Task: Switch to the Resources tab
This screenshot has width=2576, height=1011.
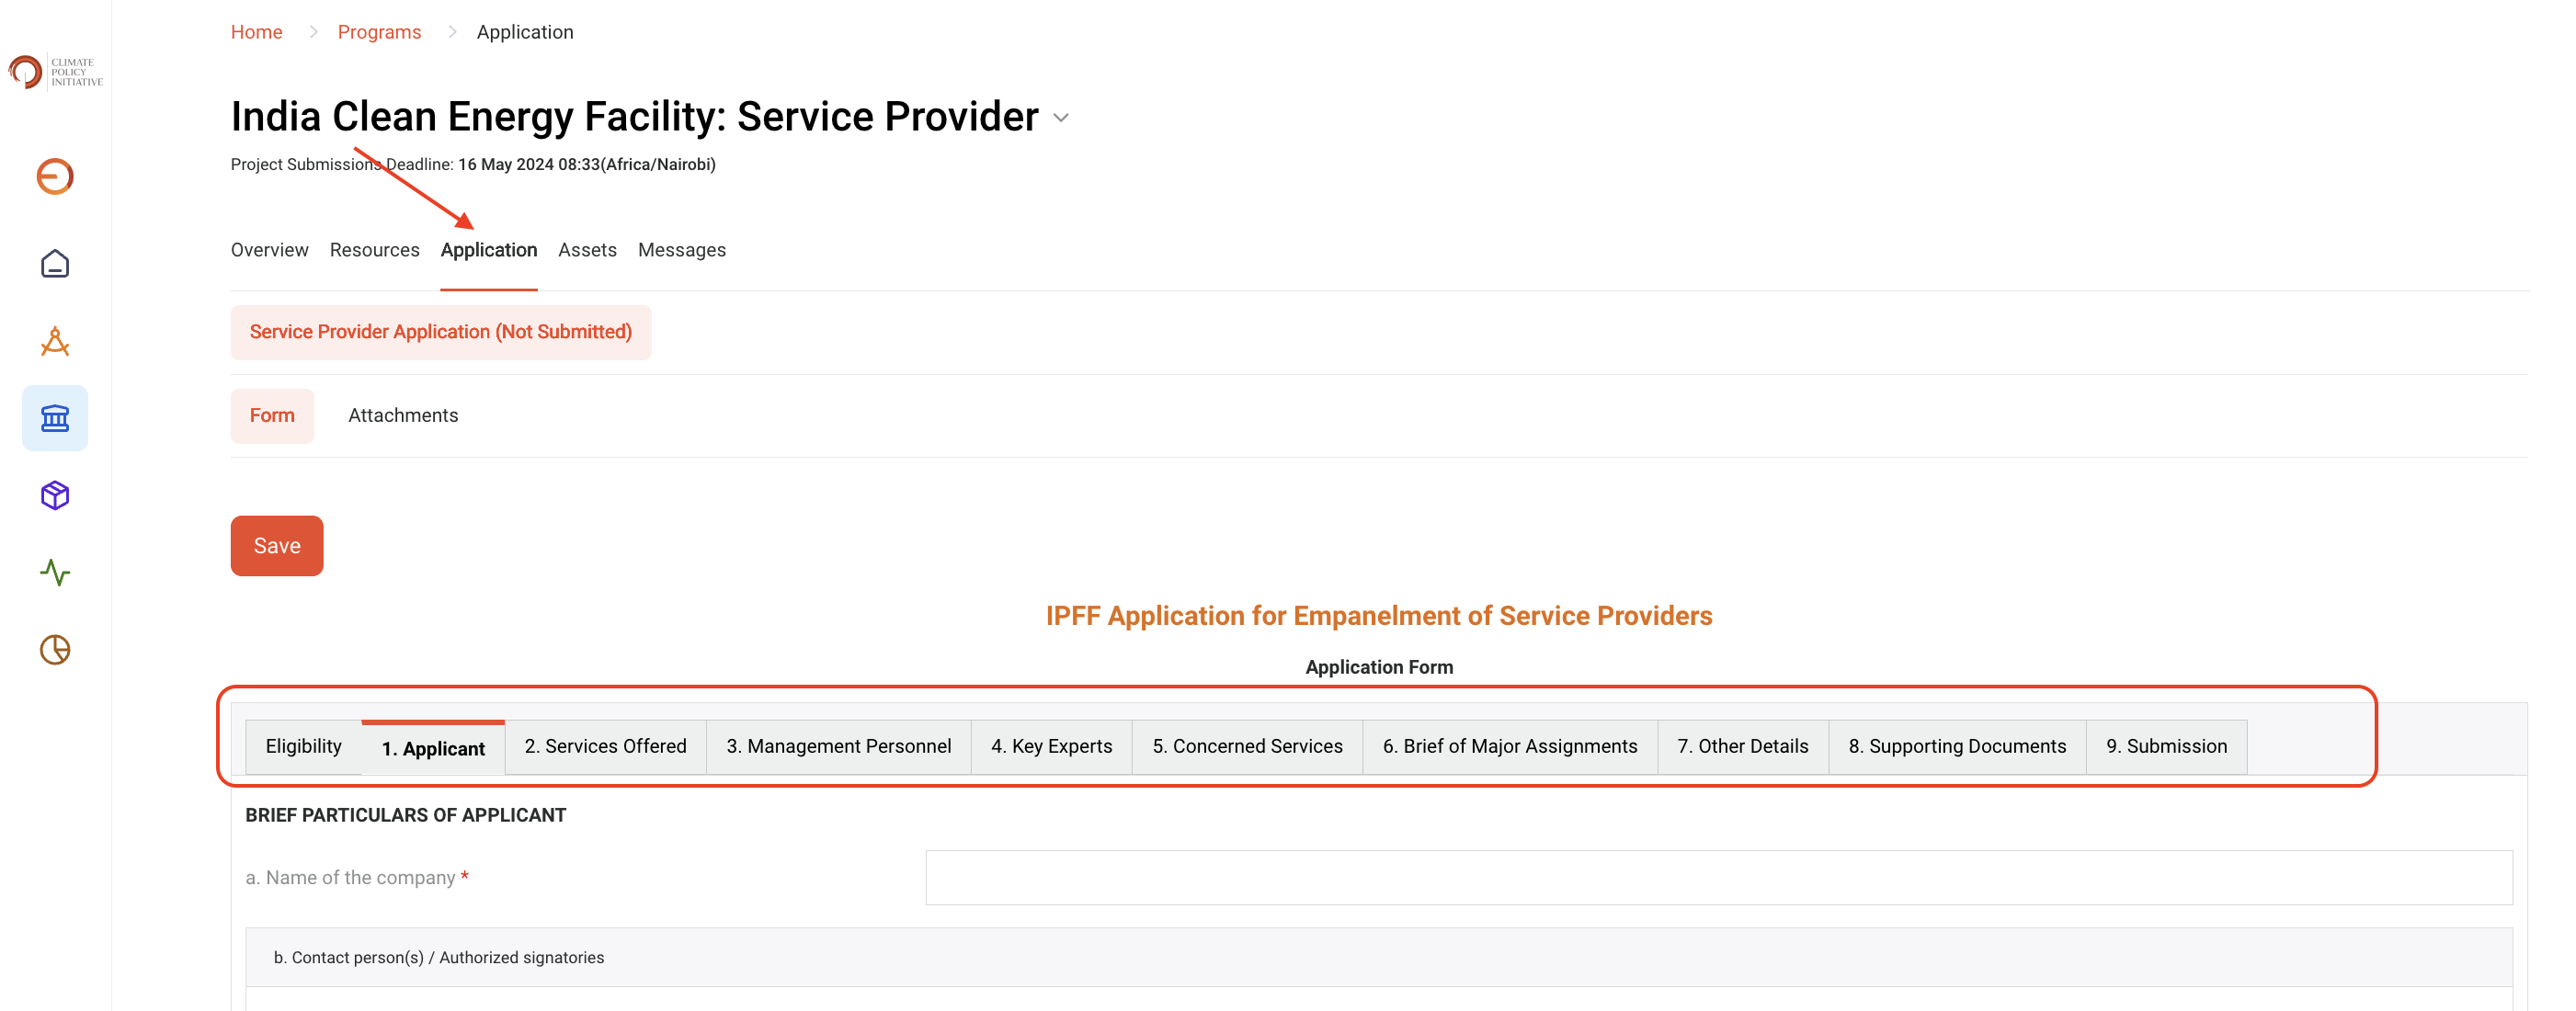Action: [x=374, y=250]
